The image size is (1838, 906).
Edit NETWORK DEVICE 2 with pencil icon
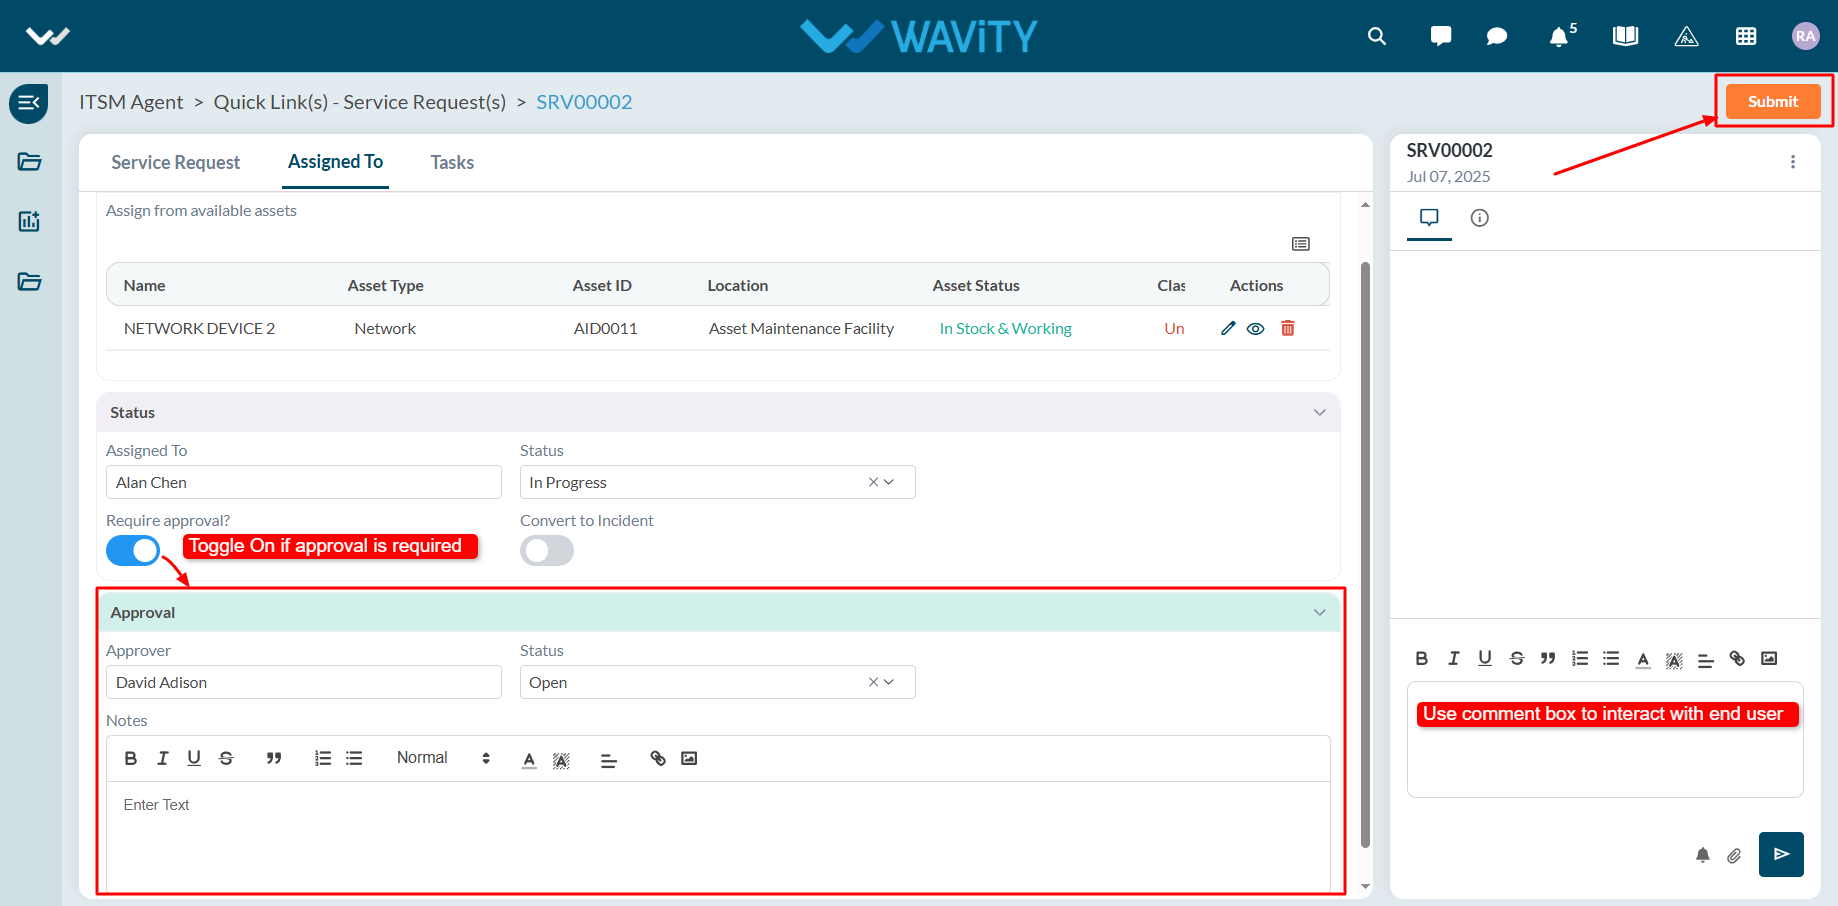click(1228, 328)
